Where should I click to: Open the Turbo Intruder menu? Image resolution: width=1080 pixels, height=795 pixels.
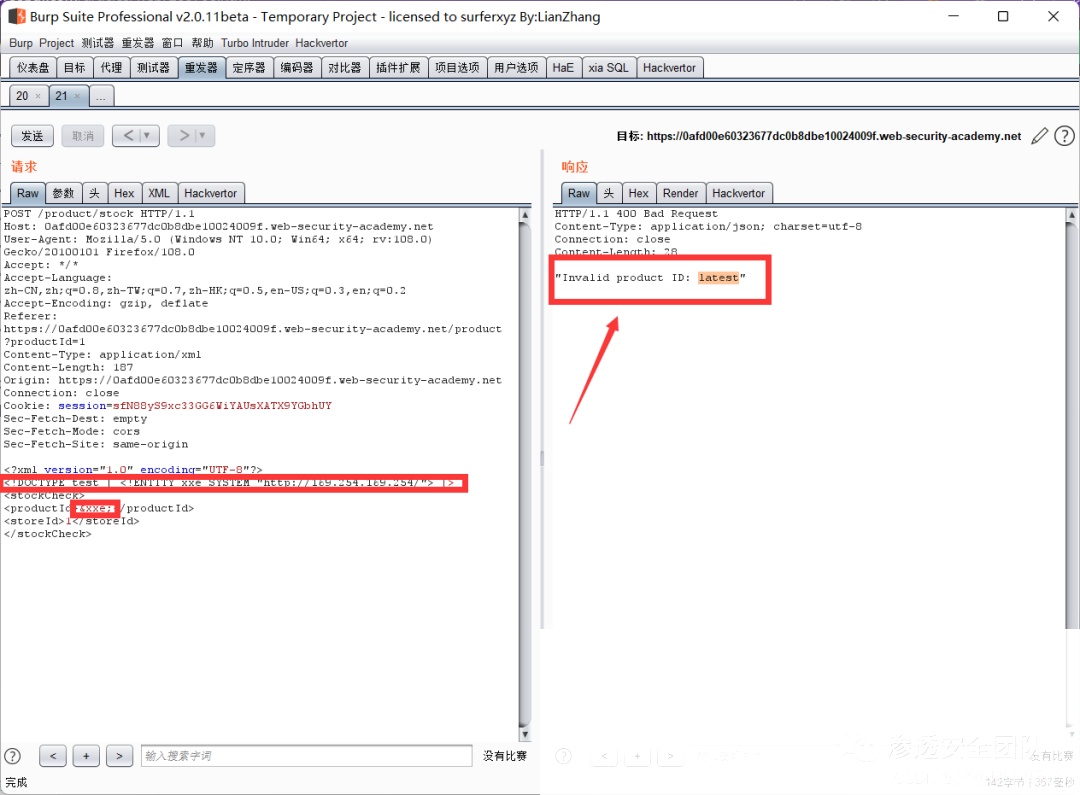tap(255, 43)
